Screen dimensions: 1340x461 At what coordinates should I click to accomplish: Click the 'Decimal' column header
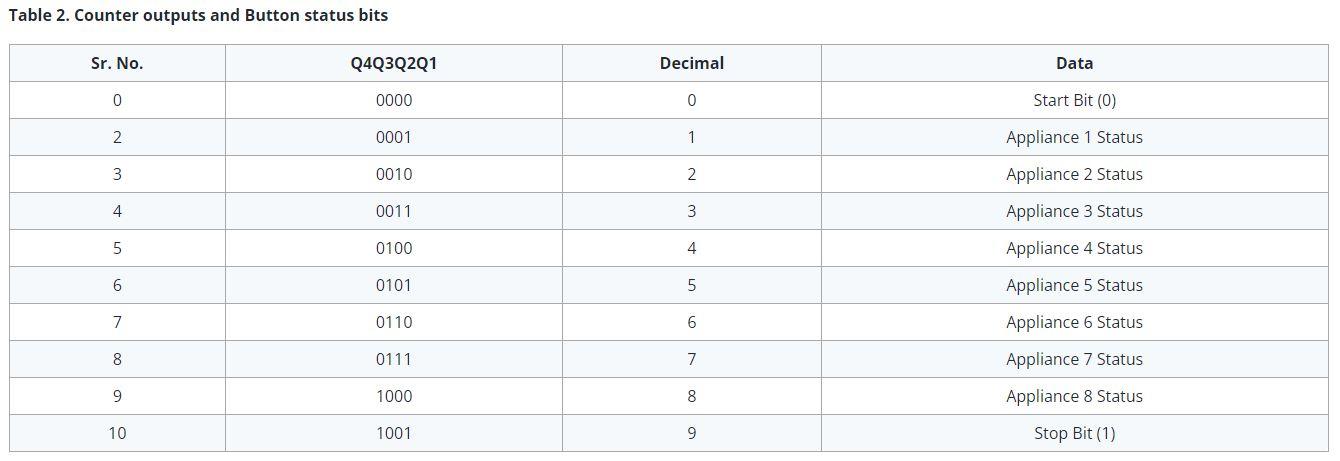691,63
